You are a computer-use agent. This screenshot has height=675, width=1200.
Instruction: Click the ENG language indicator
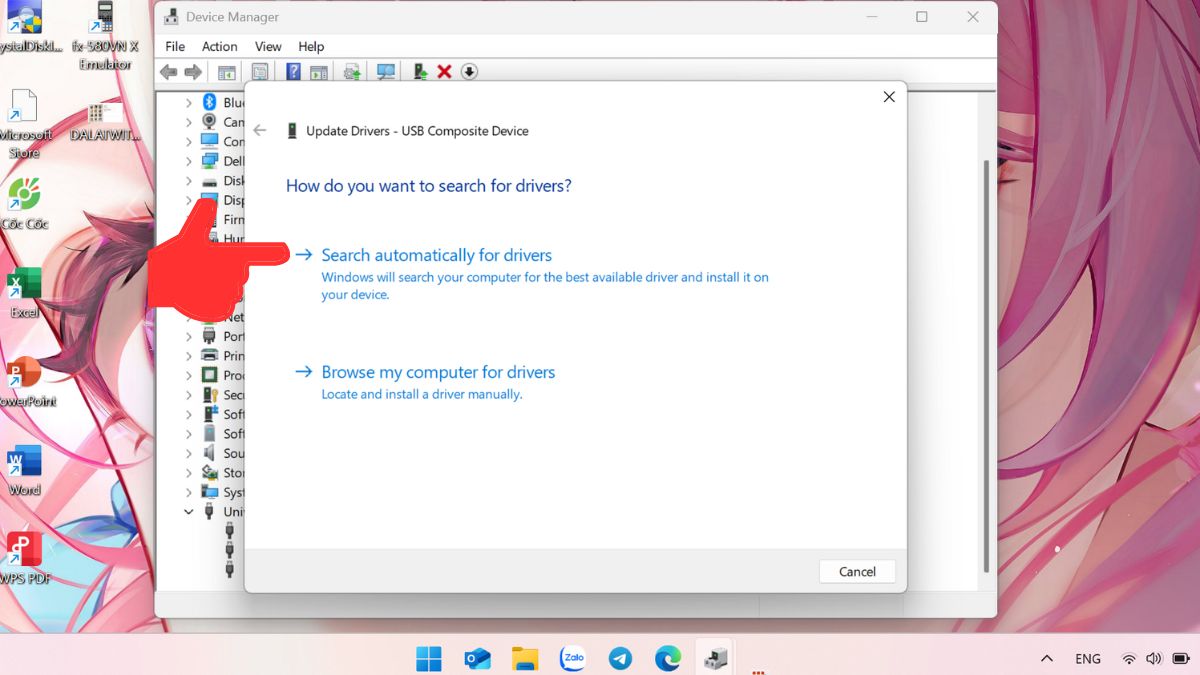(1087, 659)
